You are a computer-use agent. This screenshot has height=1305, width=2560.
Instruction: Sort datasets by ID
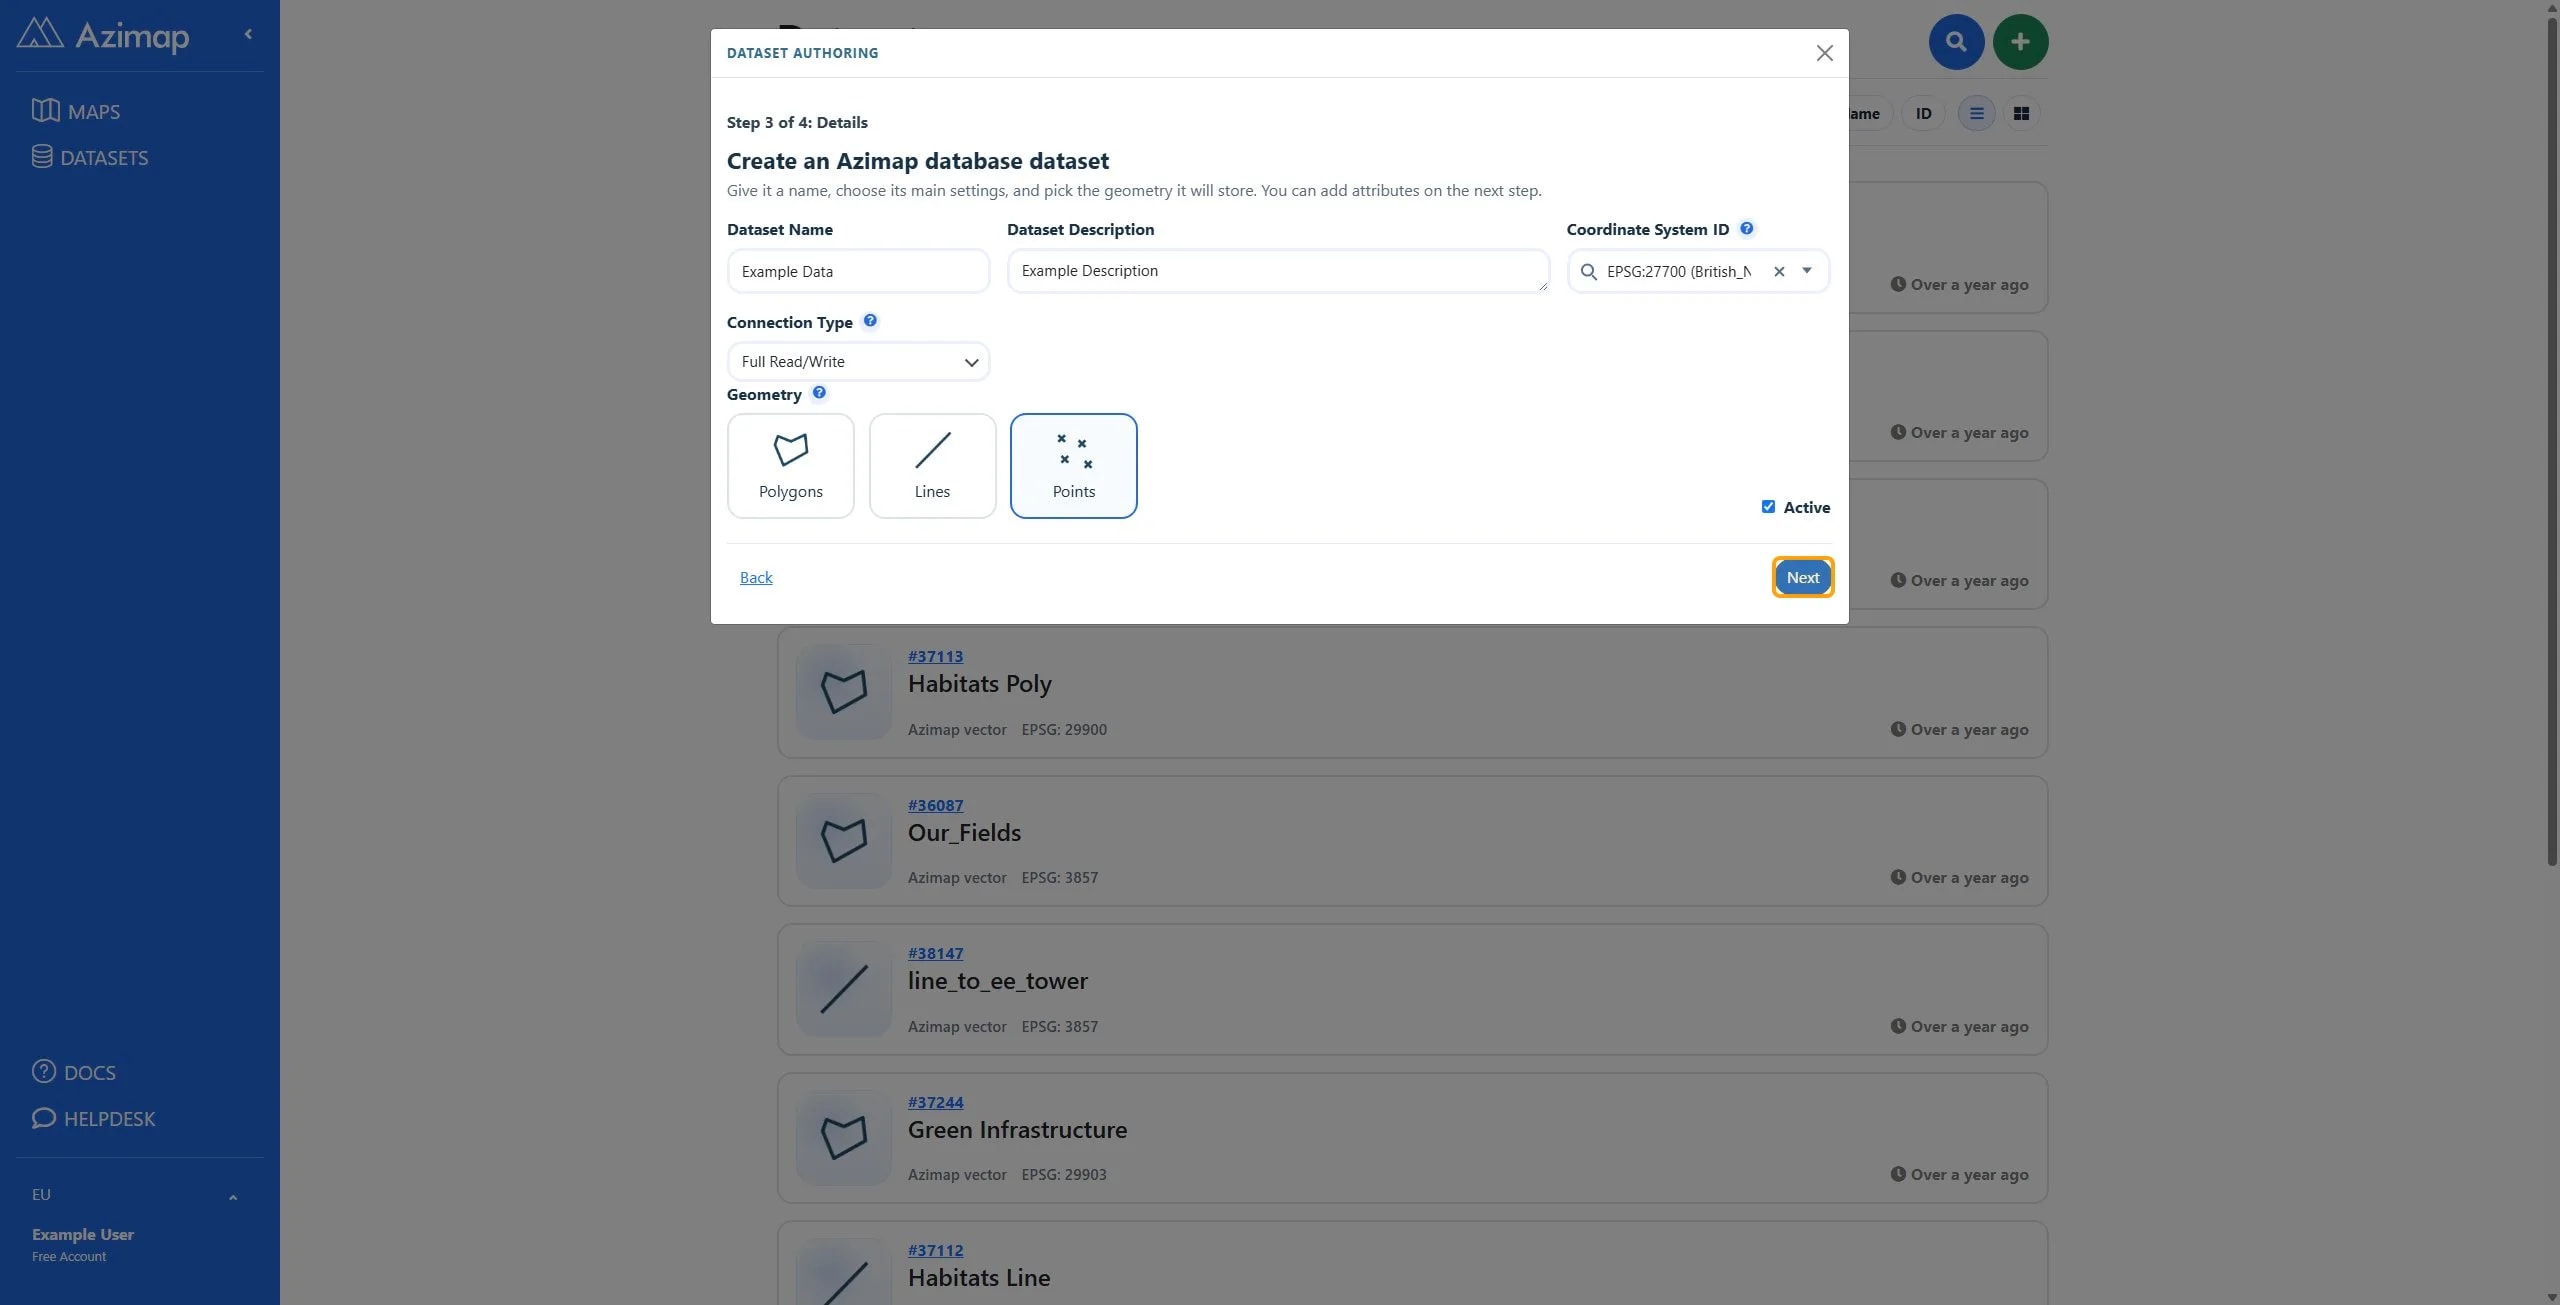(x=1923, y=113)
